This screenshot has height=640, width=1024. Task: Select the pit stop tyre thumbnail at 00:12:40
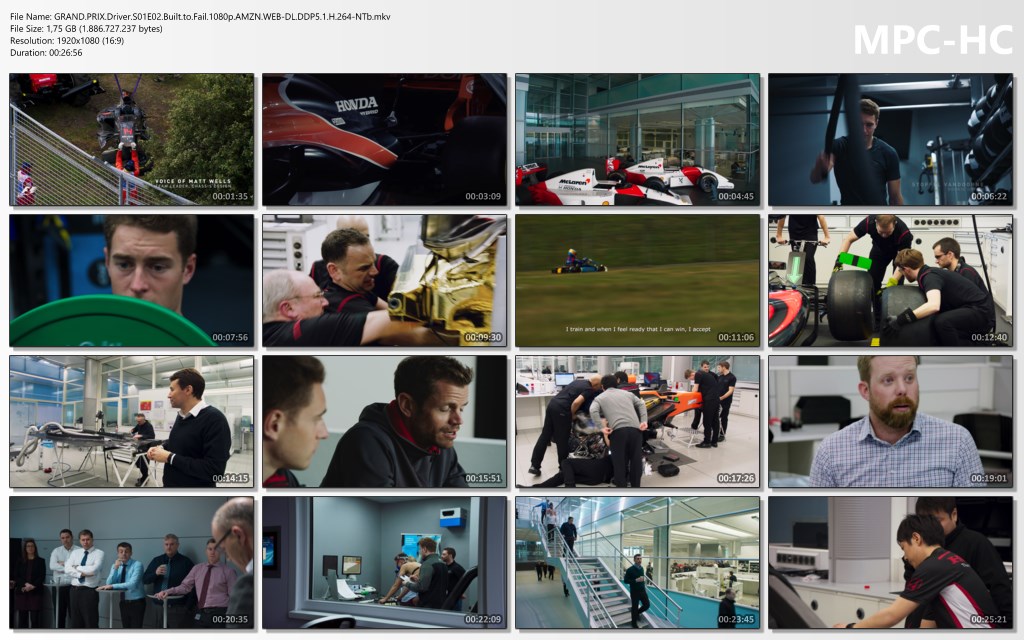pyautogui.click(x=890, y=280)
